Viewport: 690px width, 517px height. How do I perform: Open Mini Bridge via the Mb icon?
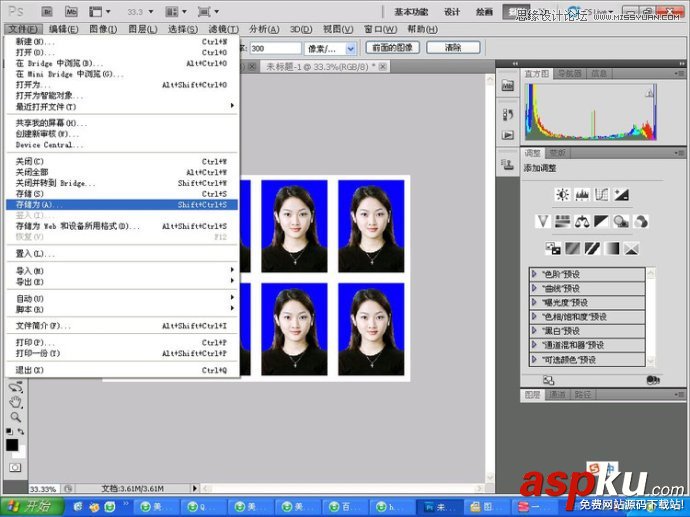point(71,11)
